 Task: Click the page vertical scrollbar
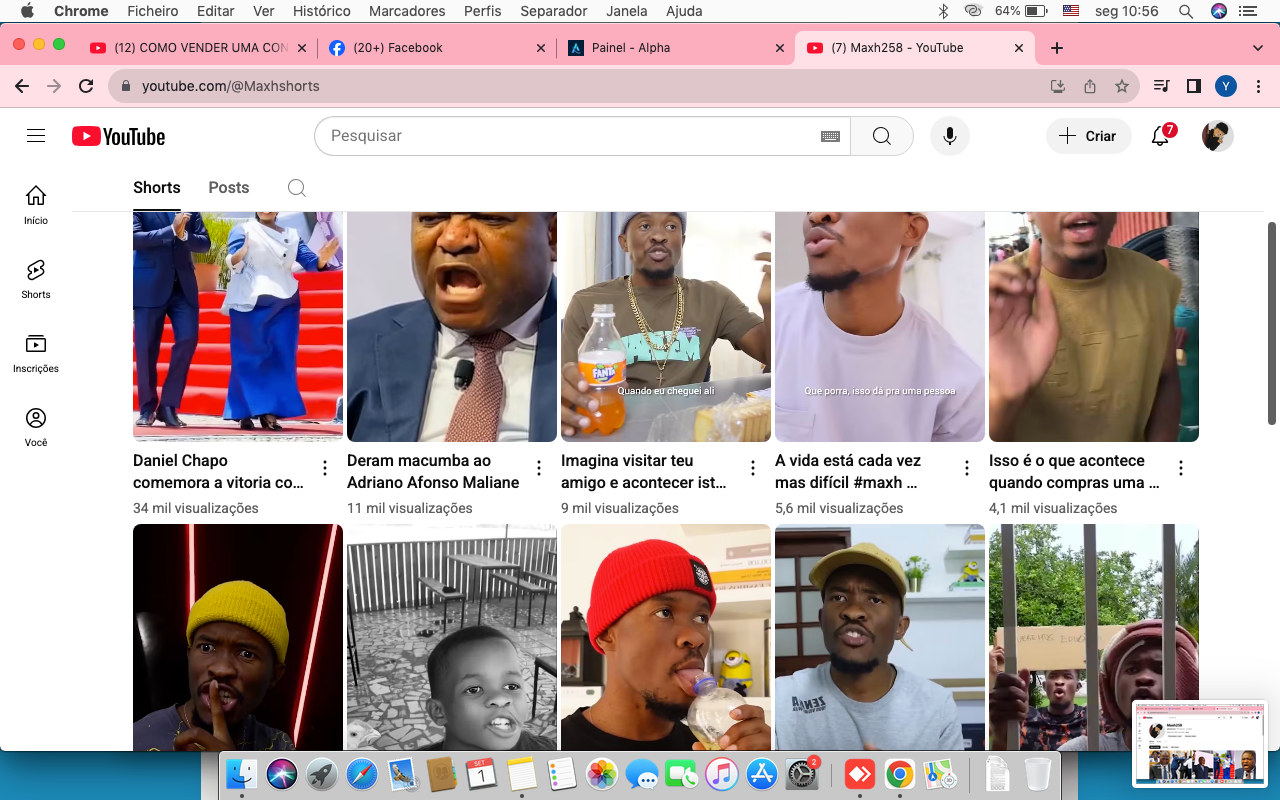(x=1272, y=320)
